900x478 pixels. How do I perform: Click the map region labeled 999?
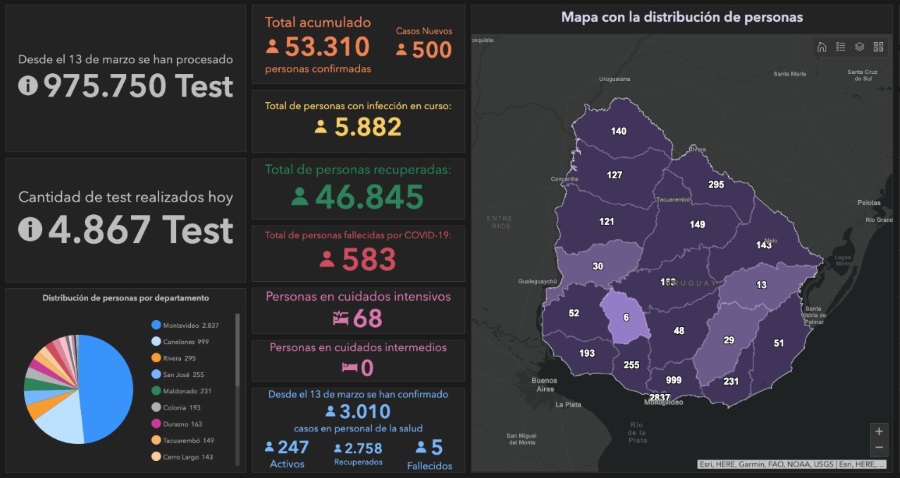coord(673,380)
